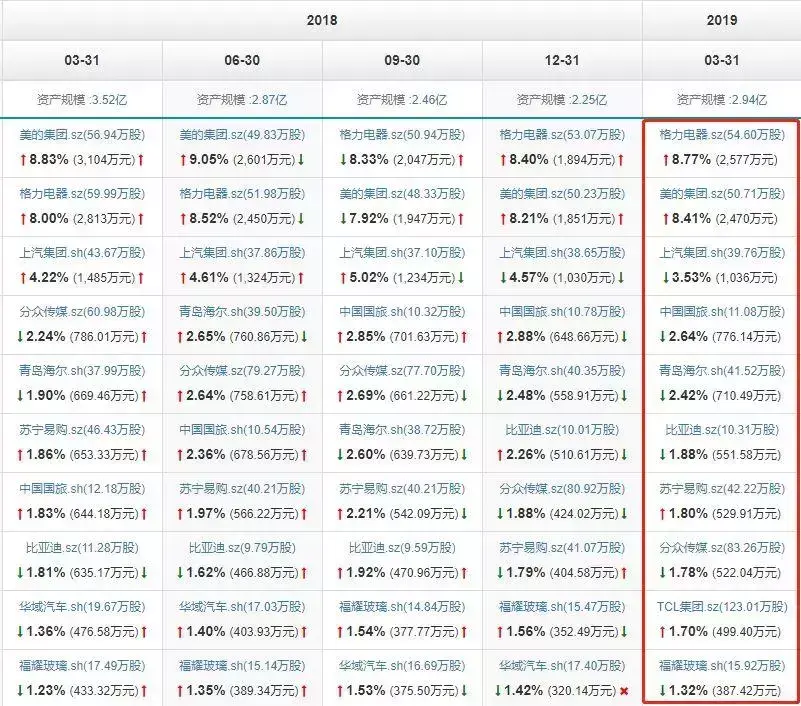Open the TCL集团.sz(123.01万股) stock link
Screen dimensions: 801x706
[x=721, y=607]
